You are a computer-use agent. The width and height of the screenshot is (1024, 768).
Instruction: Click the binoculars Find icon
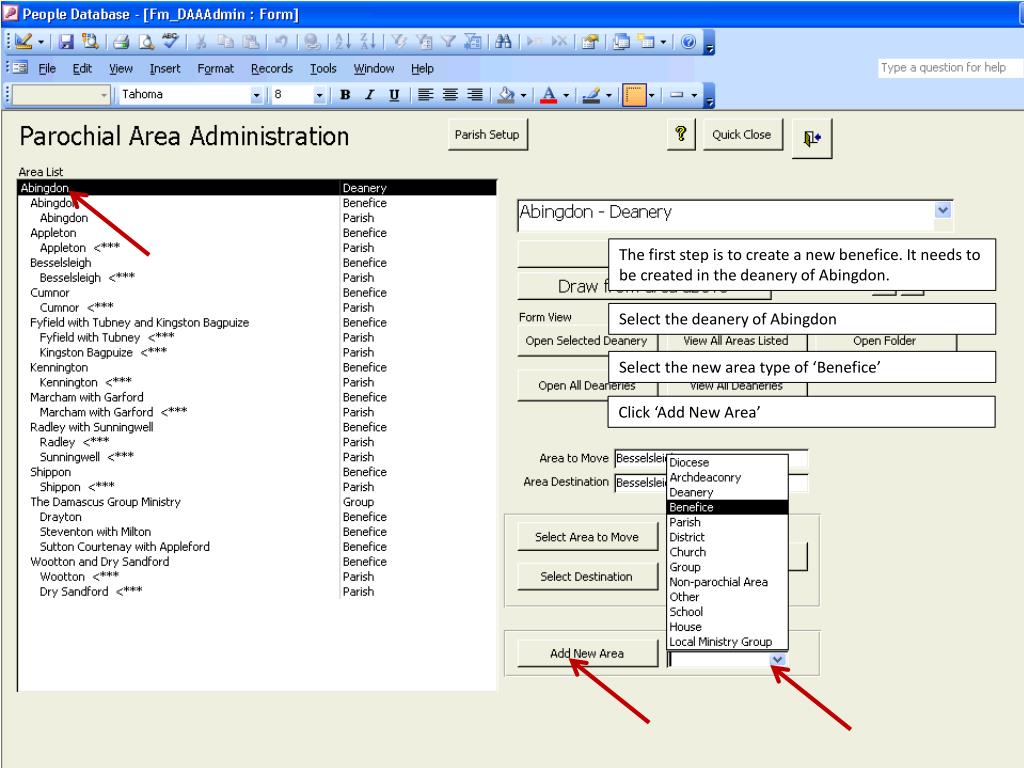(503, 42)
